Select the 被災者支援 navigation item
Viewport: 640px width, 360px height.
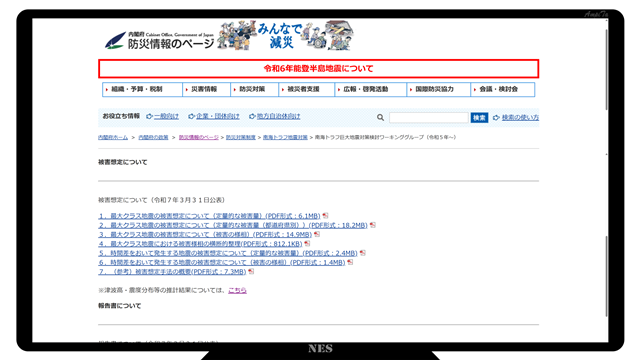307,89
